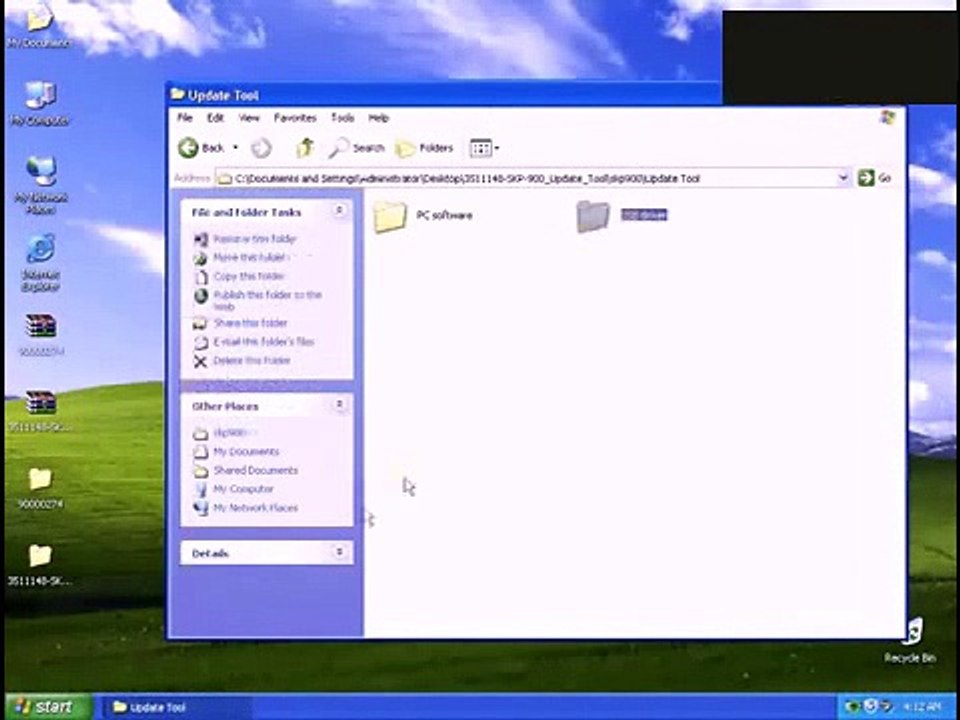960x720 pixels.
Task: Click the selected gray folder icon
Action: point(593,216)
